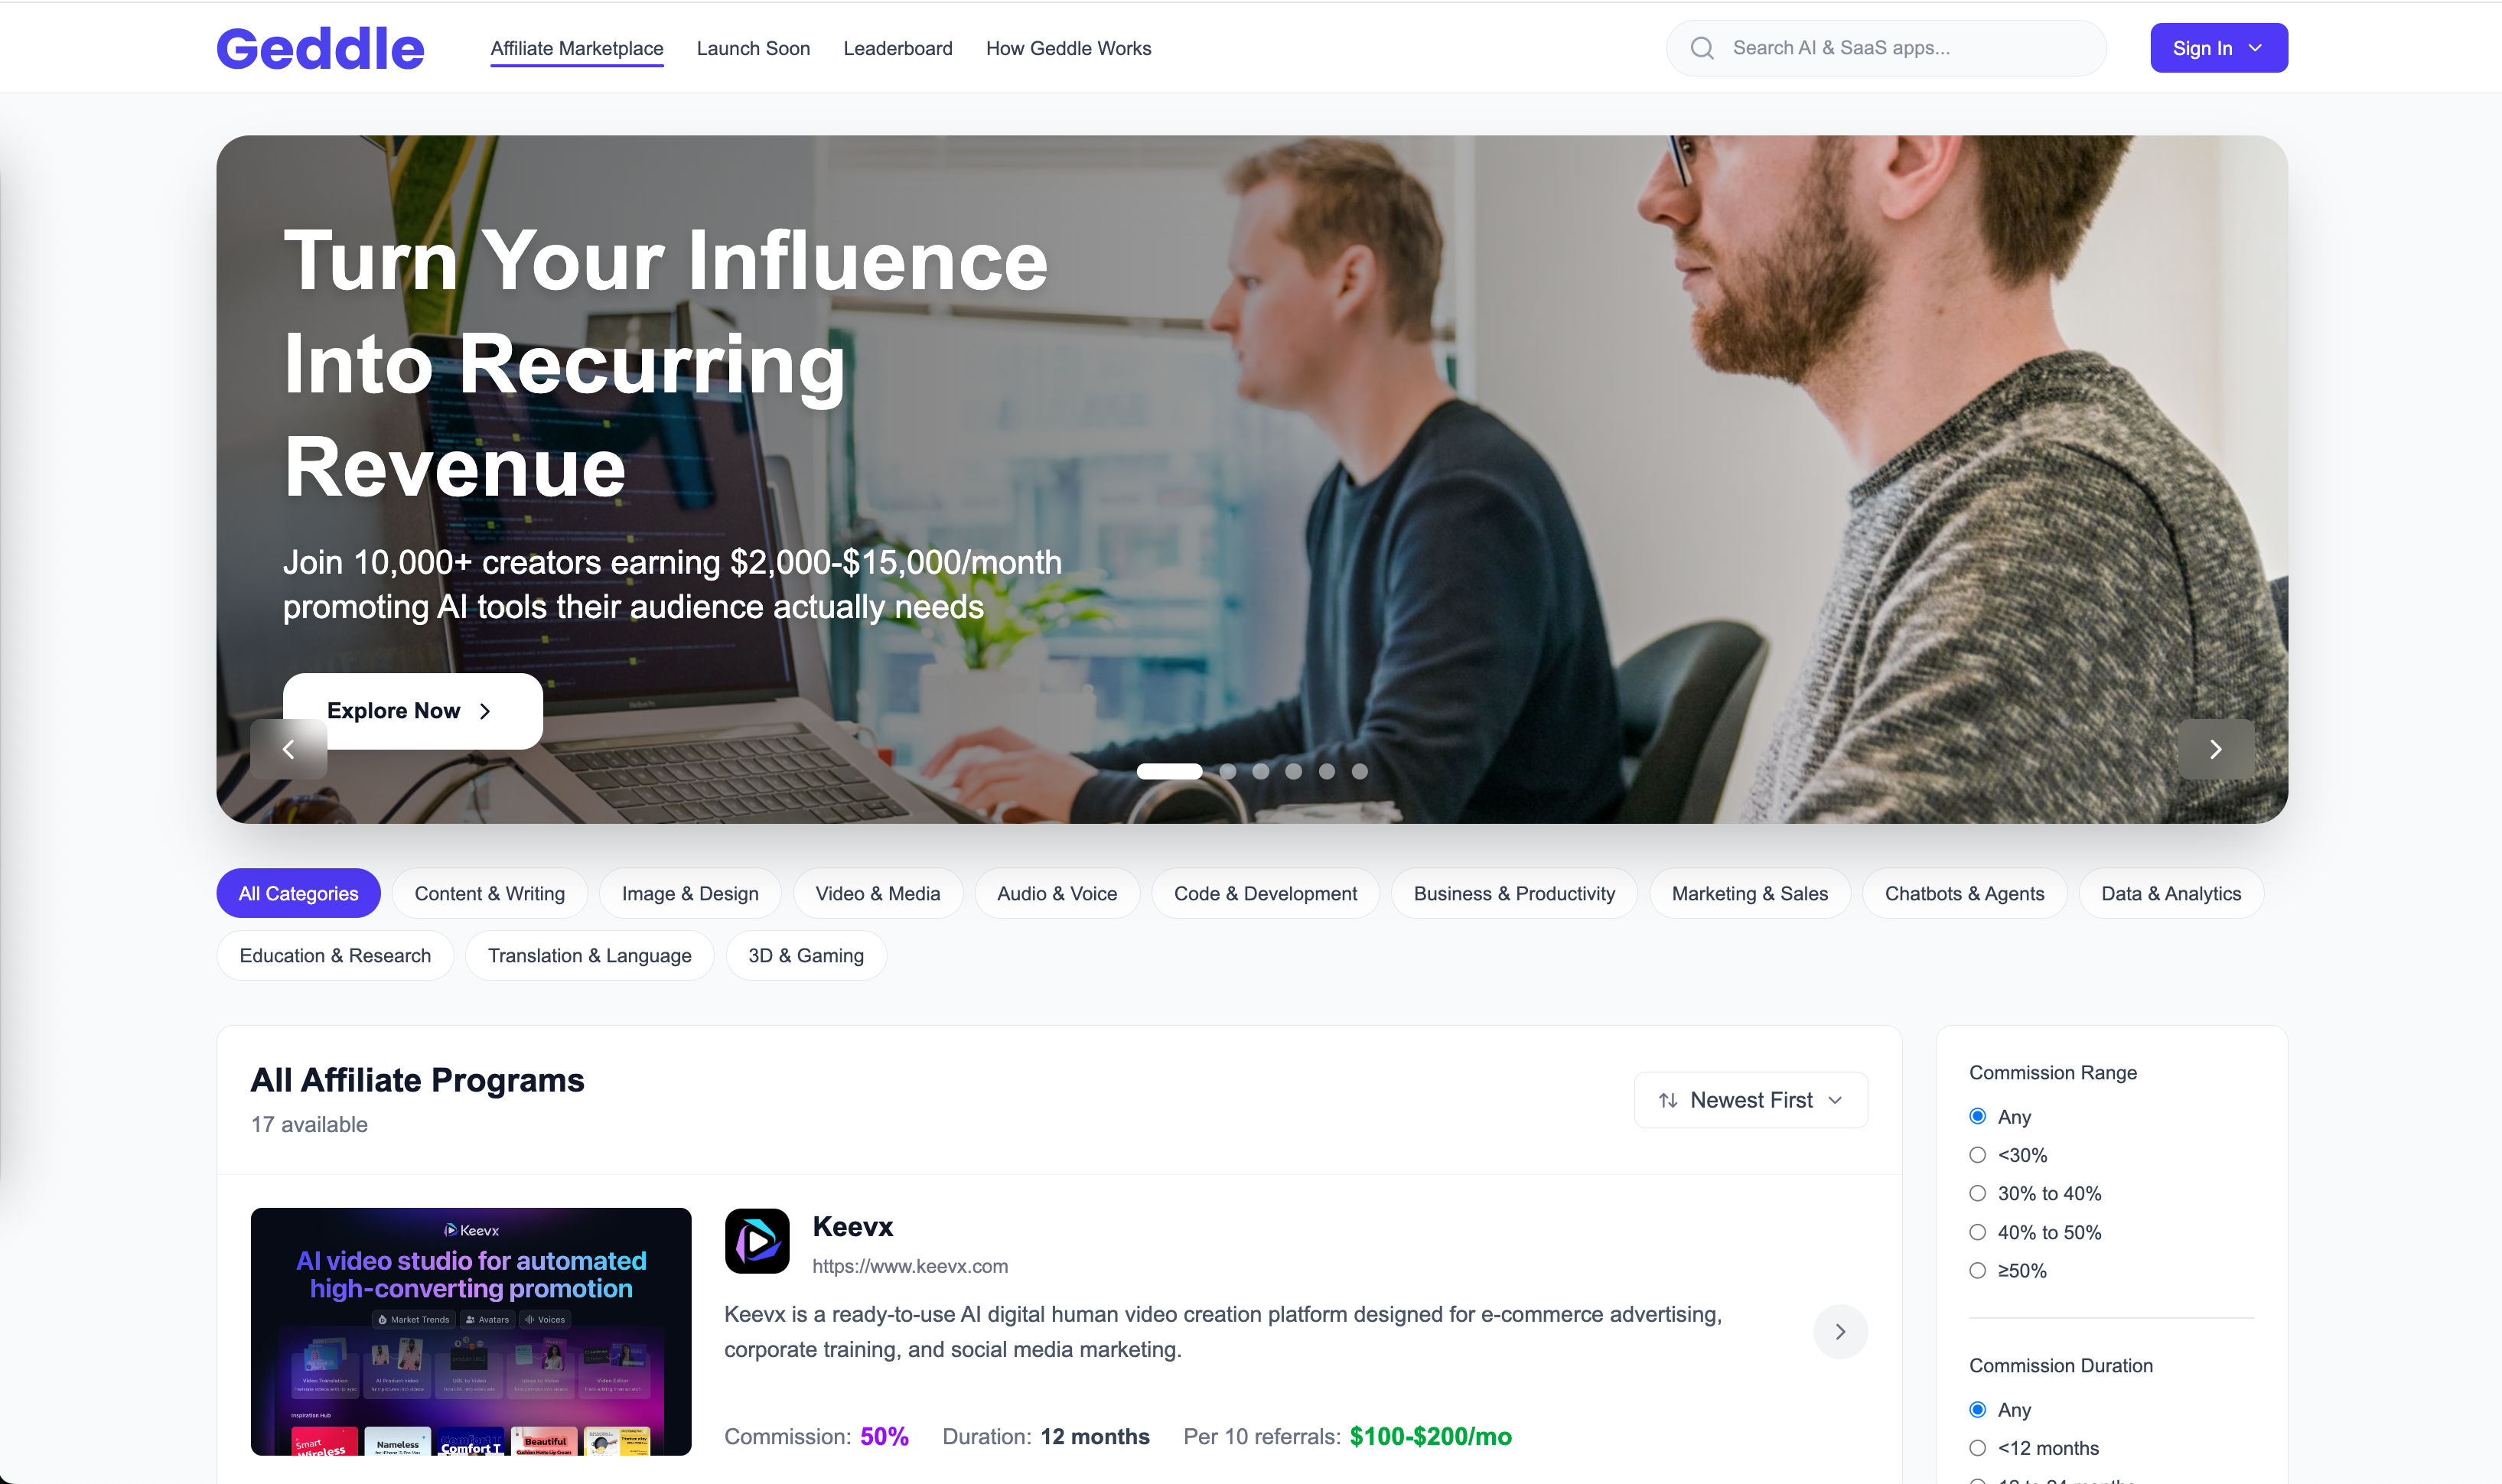Click the Explore Now button
The width and height of the screenshot is (2502, 1484).
(x=412, y=710)
